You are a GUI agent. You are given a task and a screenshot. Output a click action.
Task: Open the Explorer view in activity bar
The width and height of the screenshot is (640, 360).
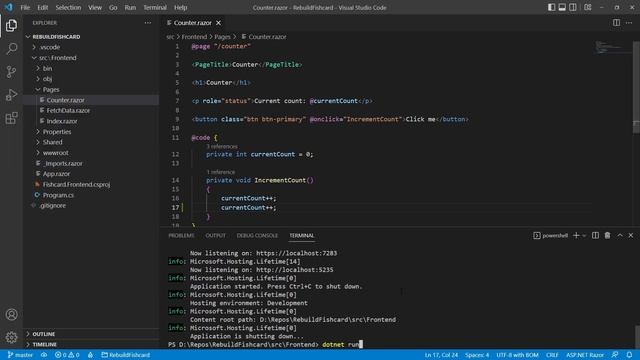click(x=11, y=26)
